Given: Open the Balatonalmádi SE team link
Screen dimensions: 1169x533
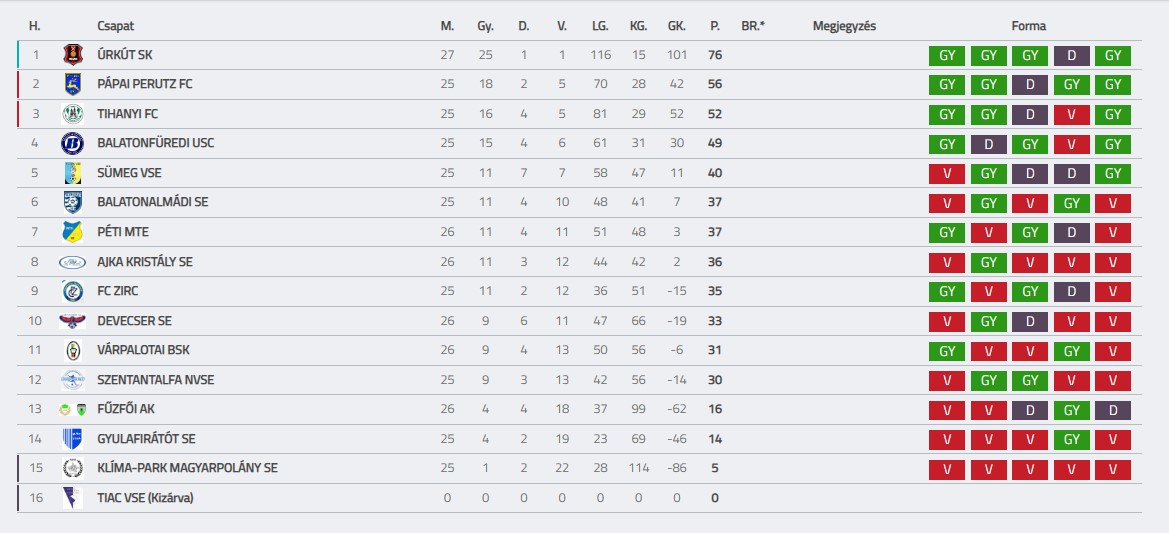Looking at the screenshot, I should (x=153, y=202).
